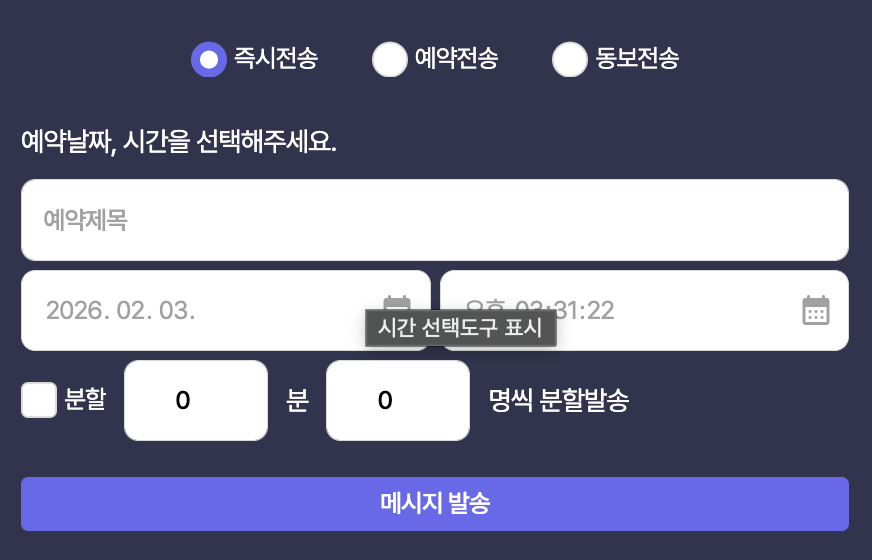Choose the 예약전송 radio option
The height and width of the screenshot is (560, 872).
[389, 59]
